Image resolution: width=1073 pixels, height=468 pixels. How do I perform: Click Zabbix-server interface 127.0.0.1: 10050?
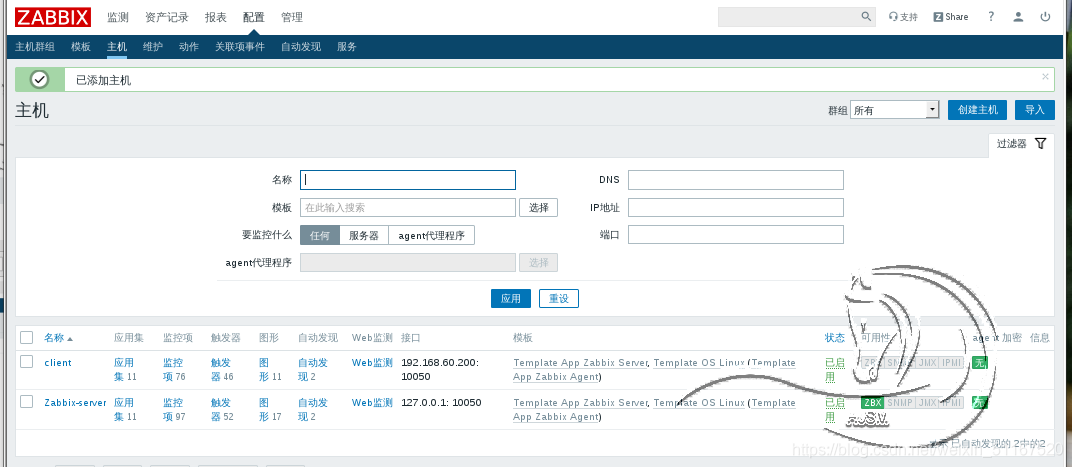(x=441, y=402)
